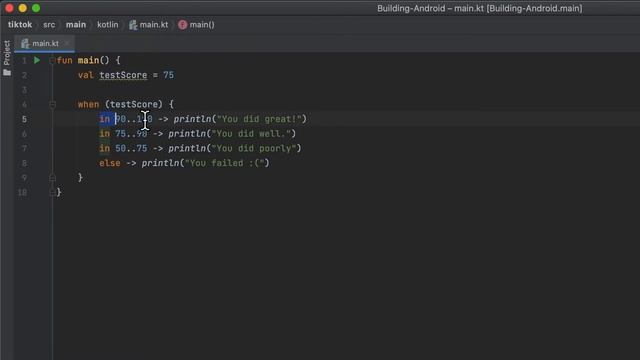
Task: Click fold end marker on line 9
Action: click(52, 178)
